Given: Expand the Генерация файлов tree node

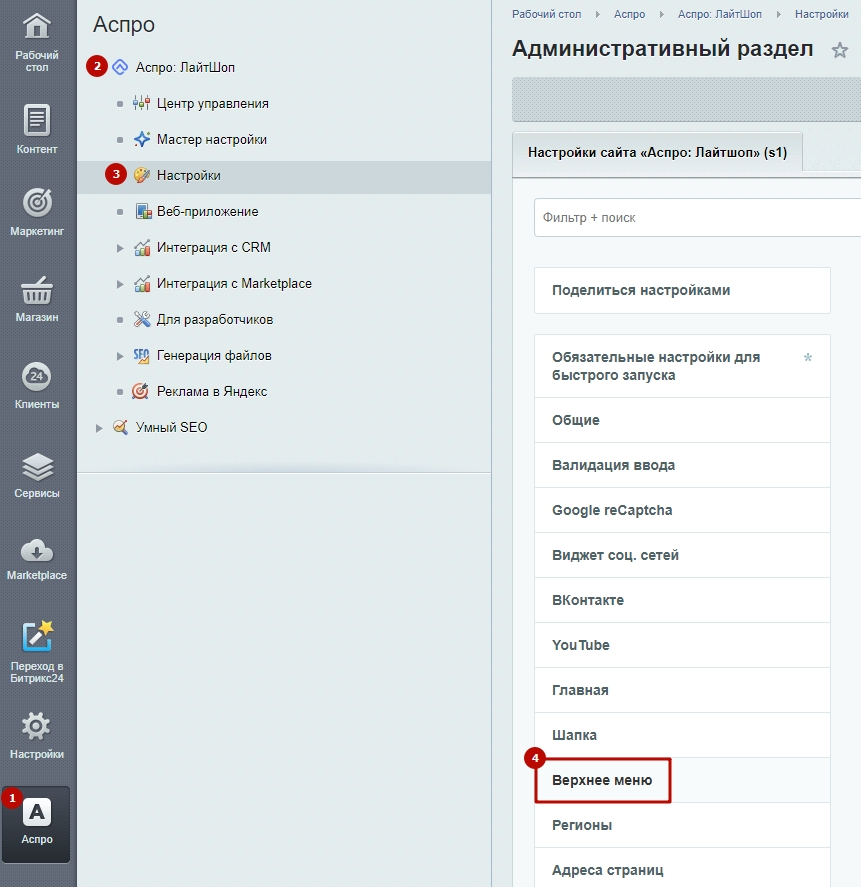Looking at the screenshot, I should coord(120,356).
